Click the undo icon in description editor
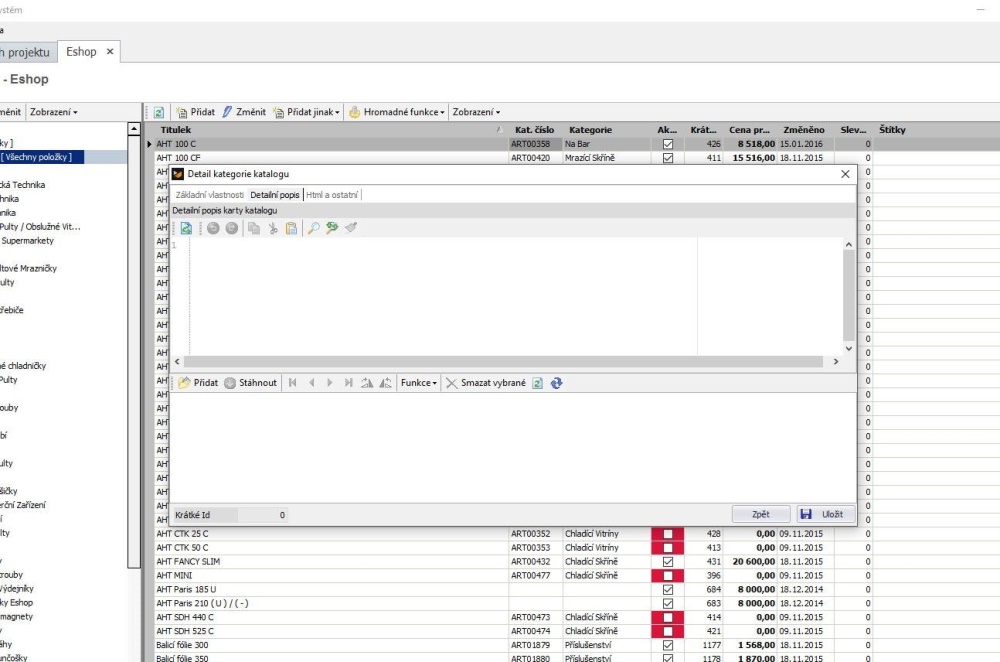Screen dimensions: 1000x662 pyautogui.click(x=213, y=228)
